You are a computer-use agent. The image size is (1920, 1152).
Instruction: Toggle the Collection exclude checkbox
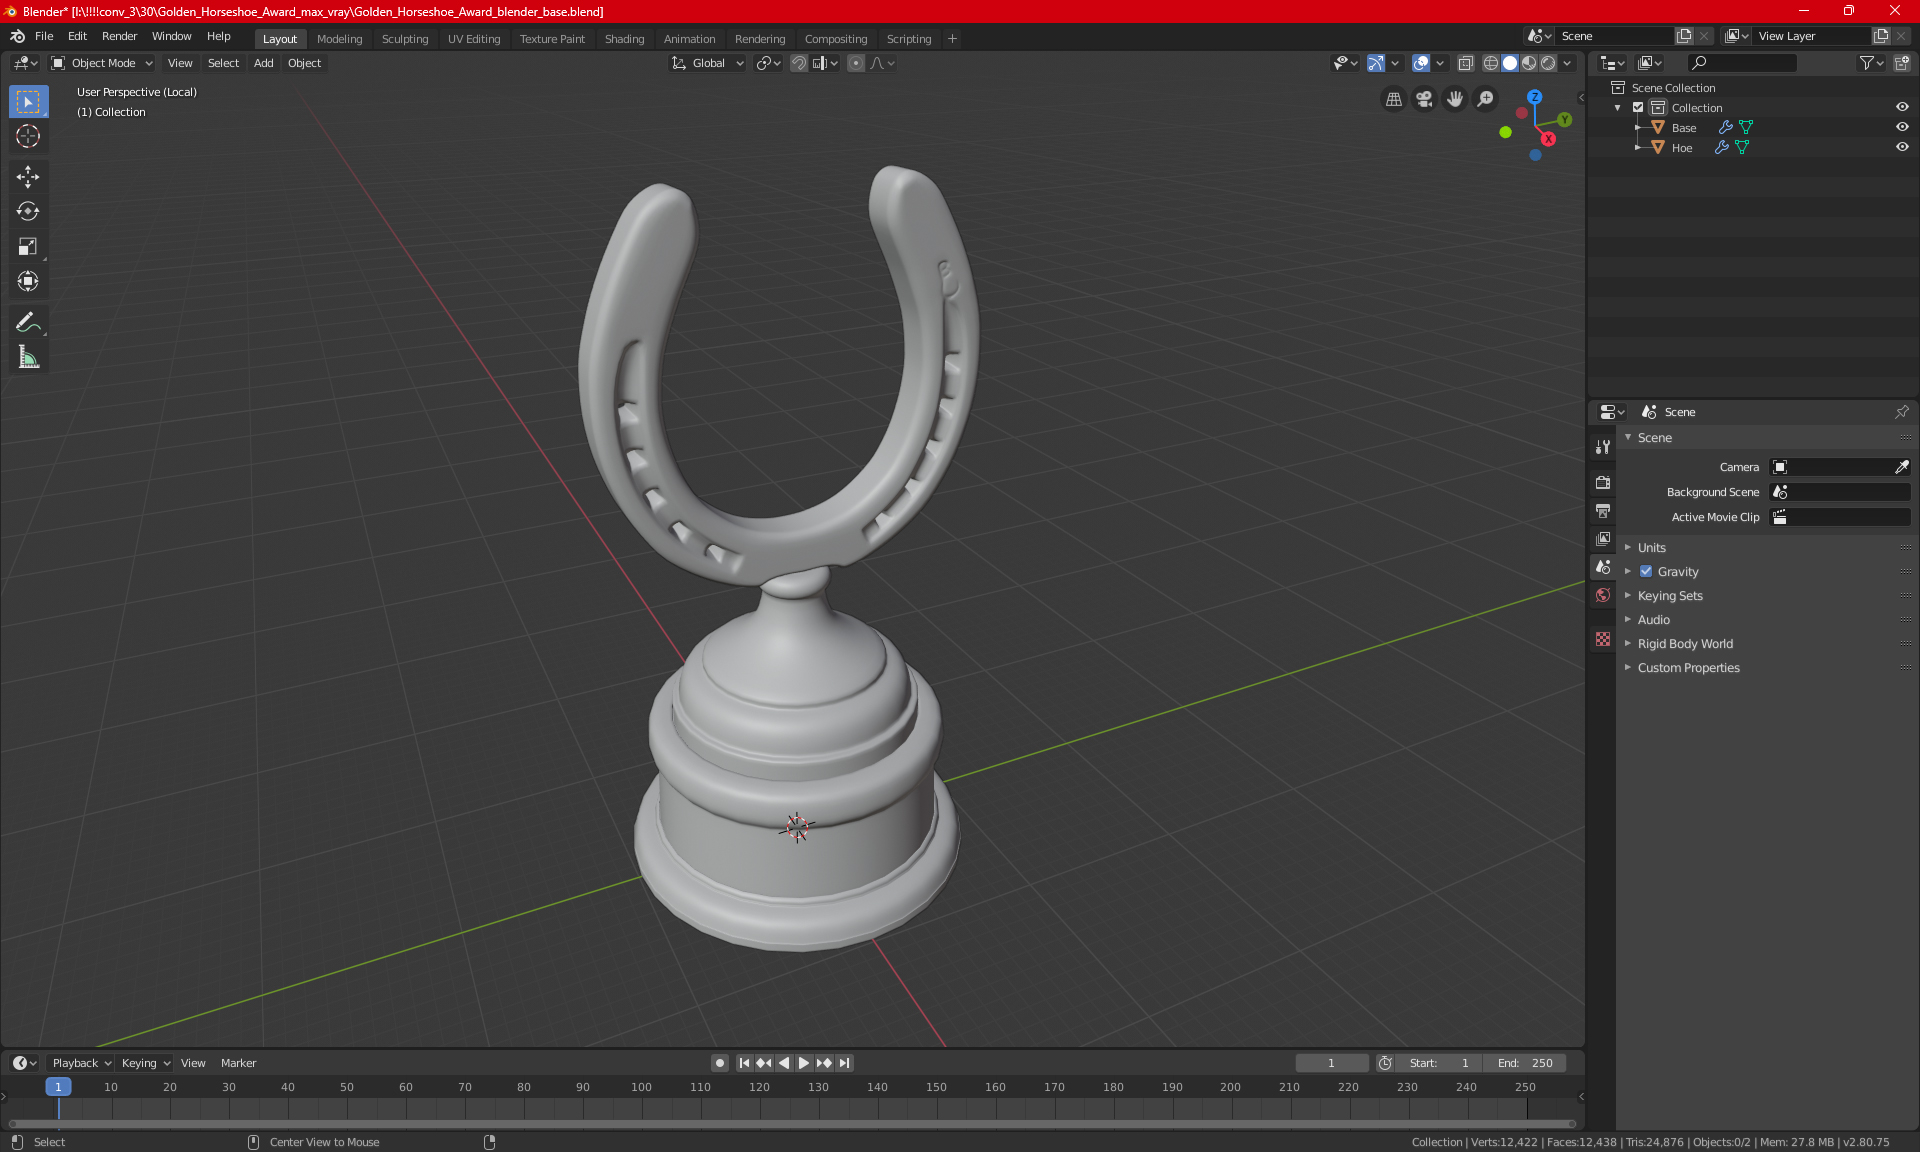[1638, 107]
